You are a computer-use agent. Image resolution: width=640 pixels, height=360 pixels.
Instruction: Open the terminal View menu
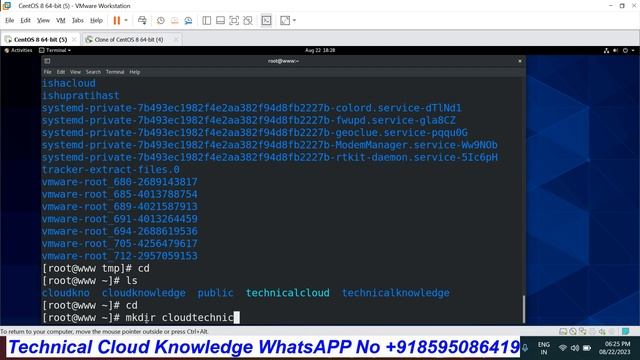pyautogui.click(x=75, y=72)
